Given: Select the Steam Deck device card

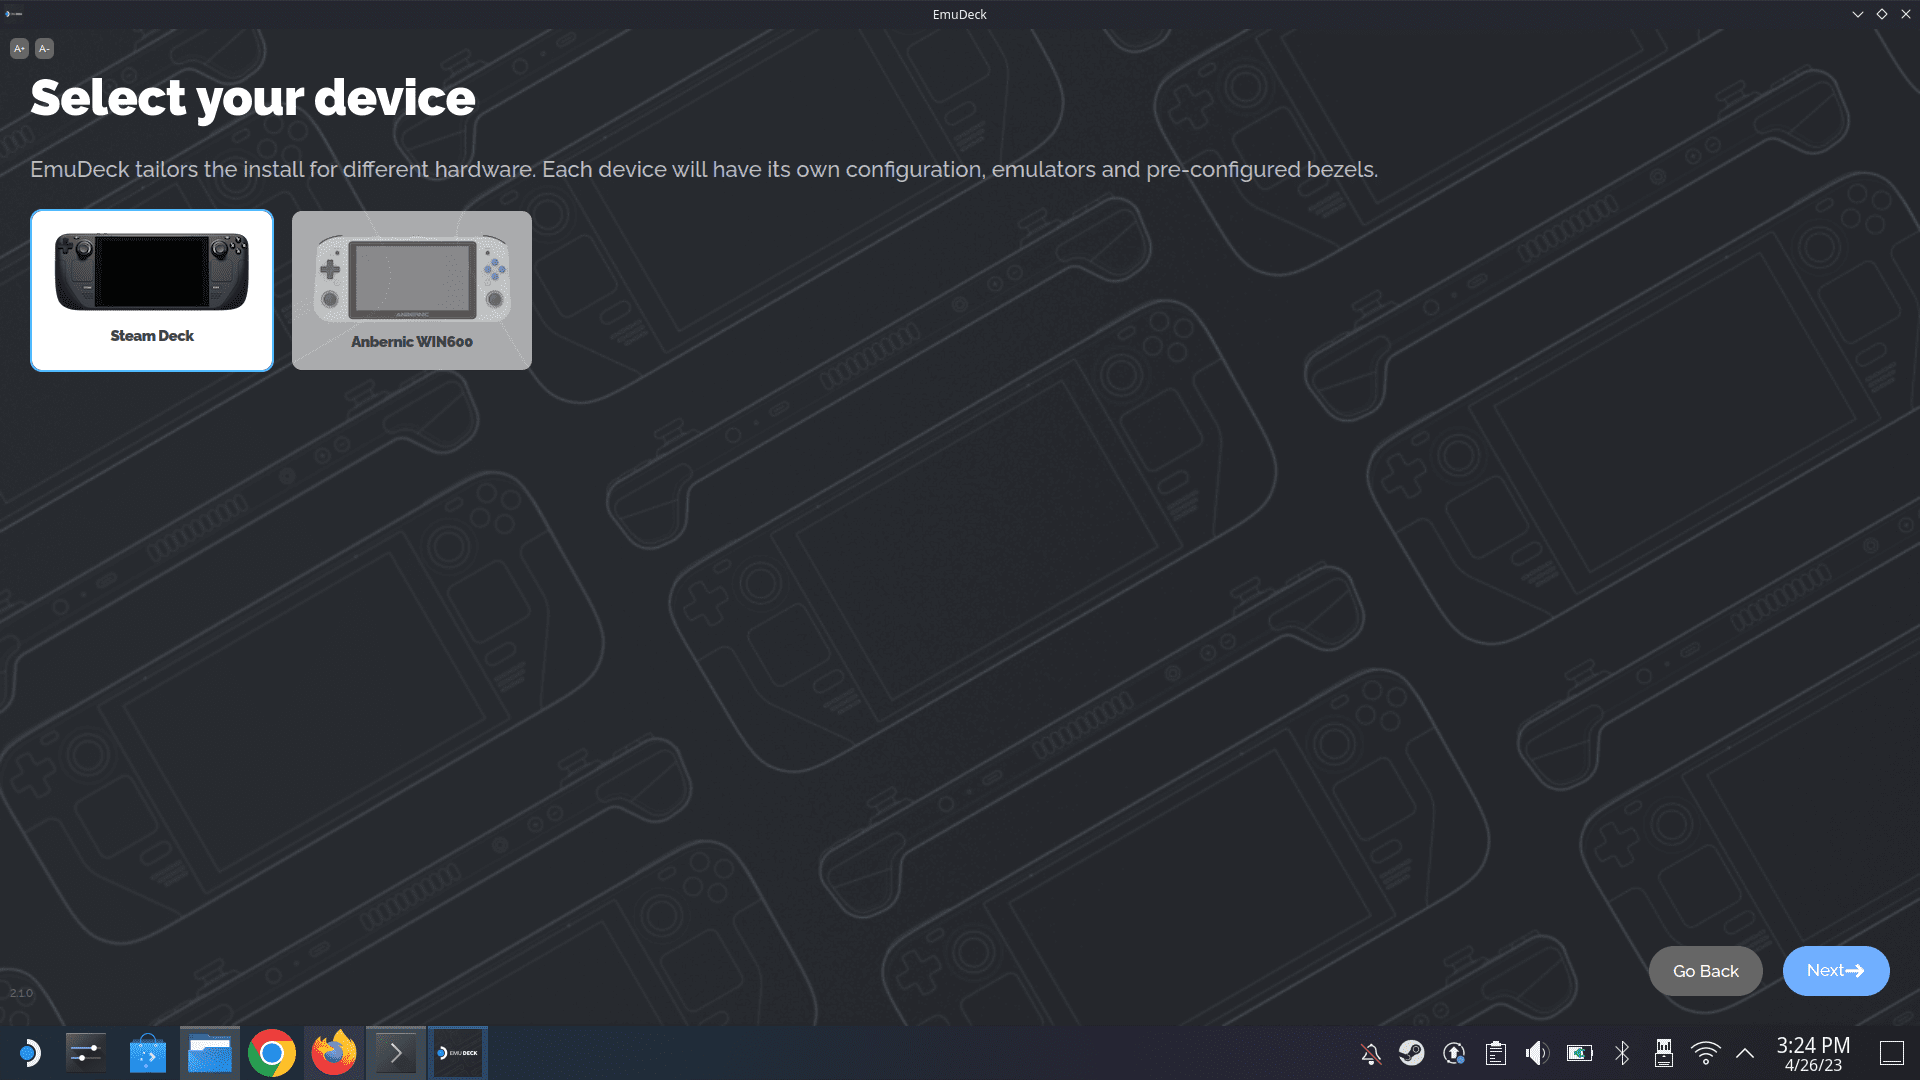Looking at the screenshot, I should click(x=152, y=290).
